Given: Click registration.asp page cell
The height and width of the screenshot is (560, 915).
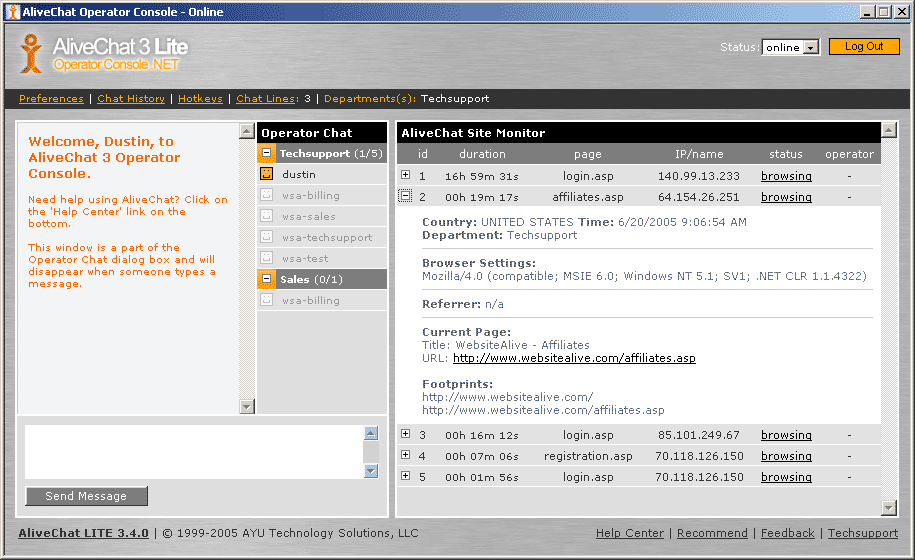Looking at the screenshot, I should [588, 456].
